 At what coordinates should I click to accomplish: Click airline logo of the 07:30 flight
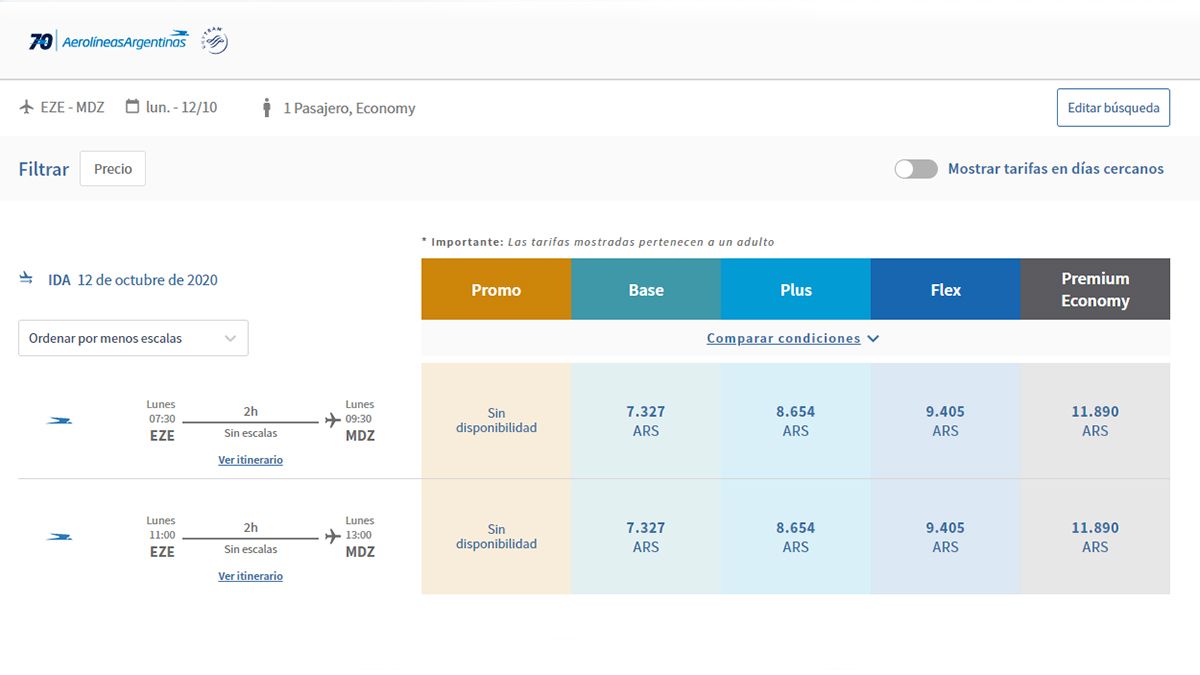pyautogui.click(x=59, y=421)
